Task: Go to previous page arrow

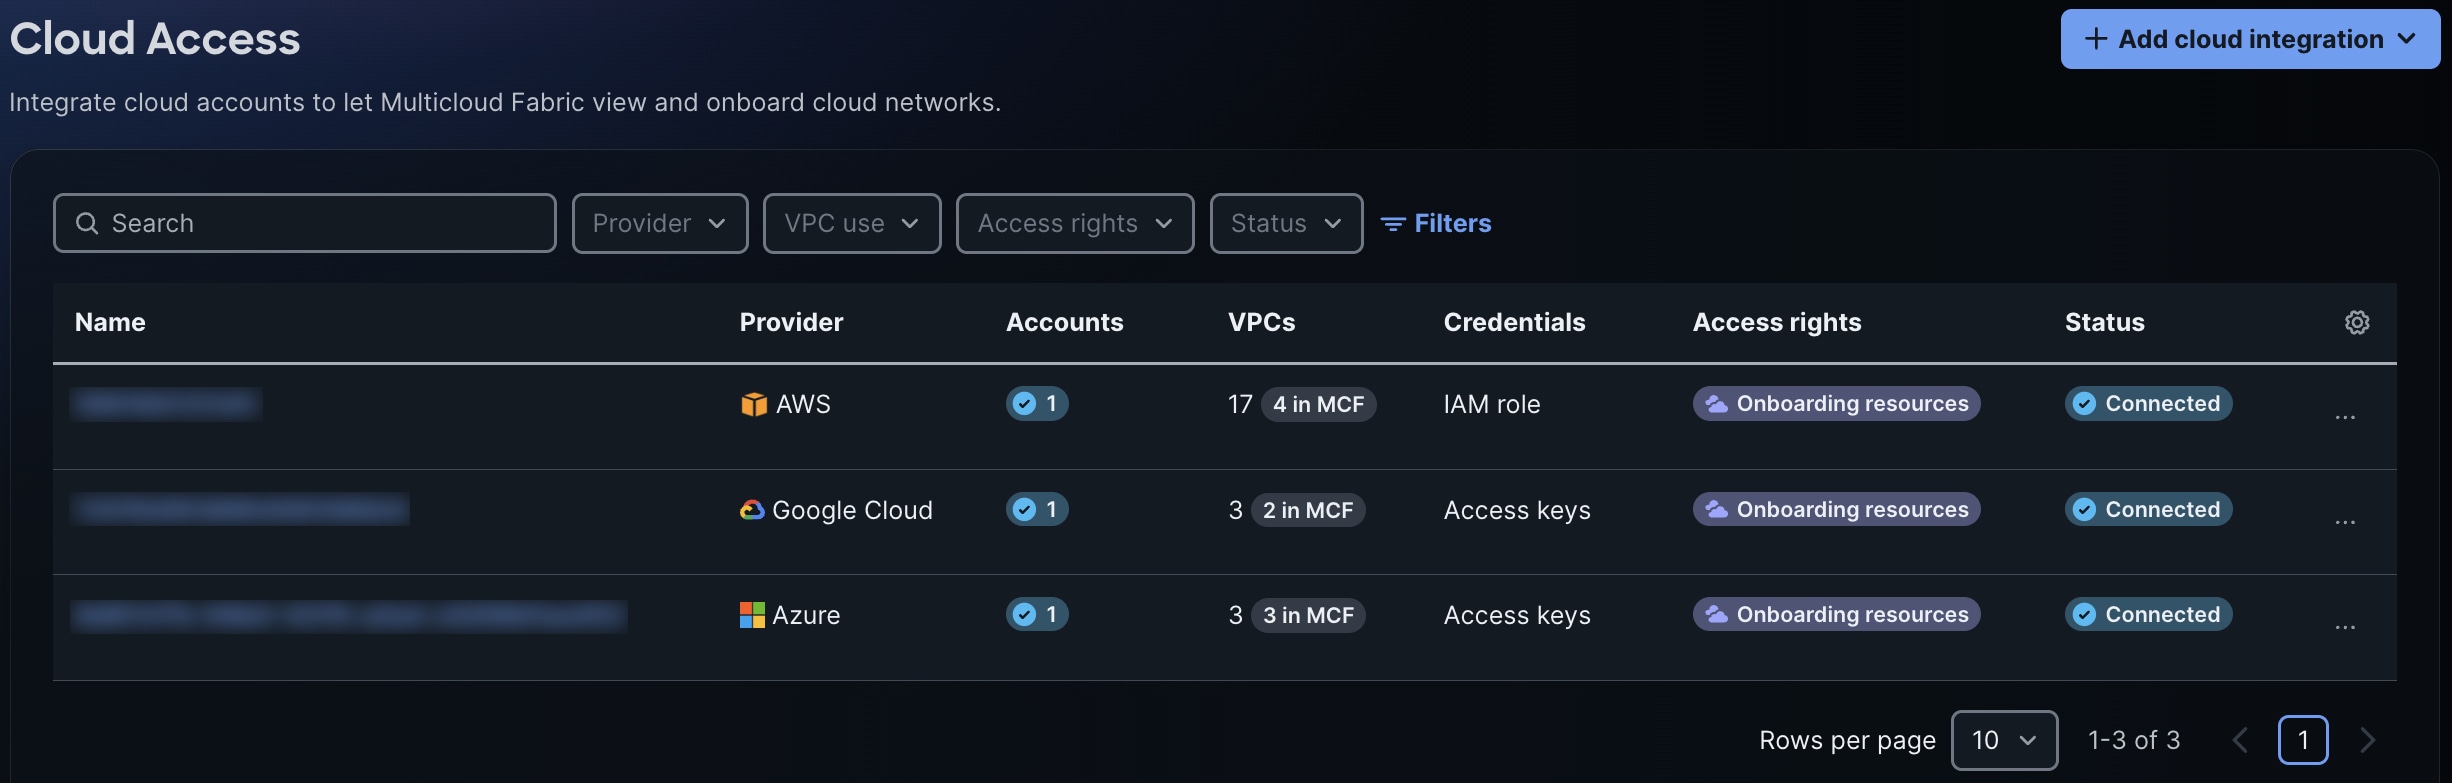Action: (x=2240, y=740)
